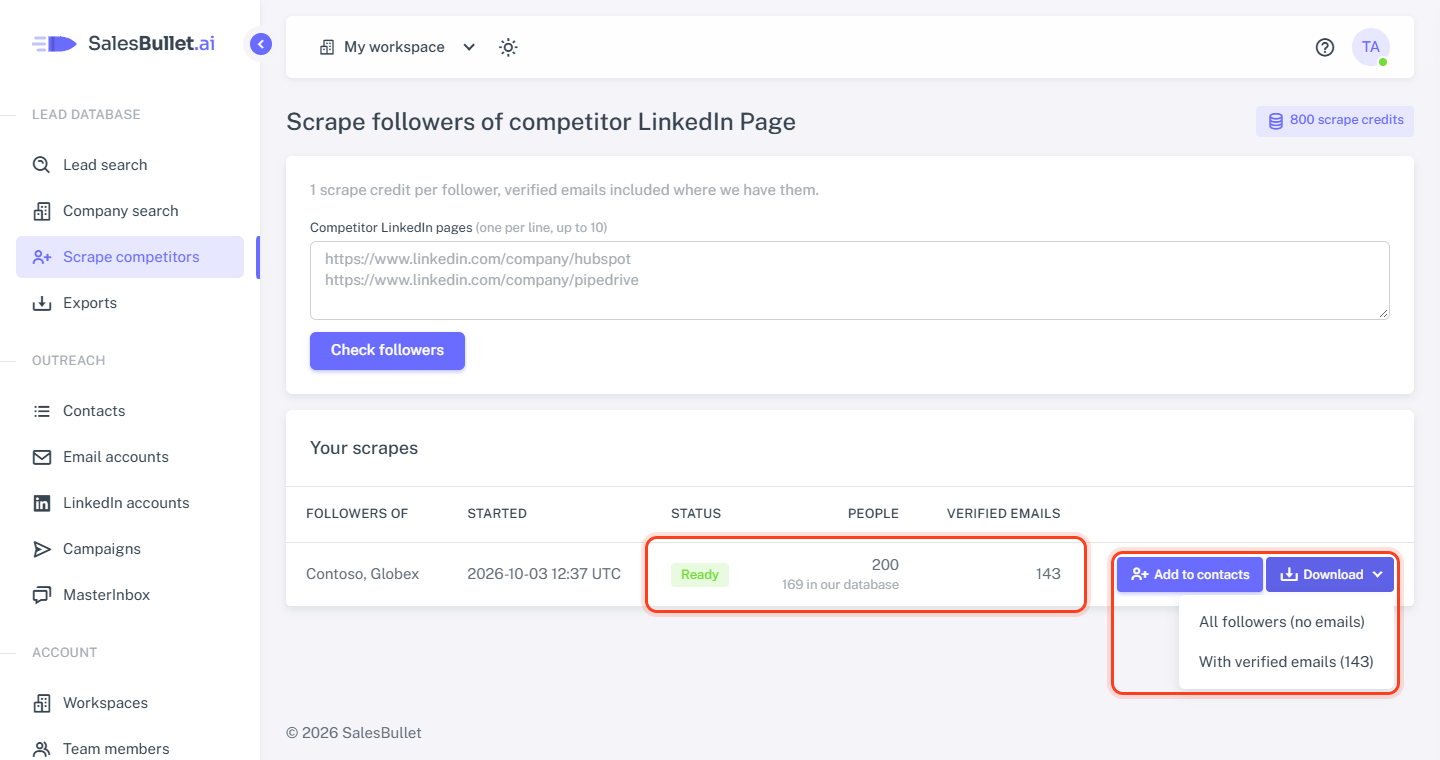The width and height of the screenshot is (1440, 760).
Task: Open Workspaces settings
Action: (130, 703)
